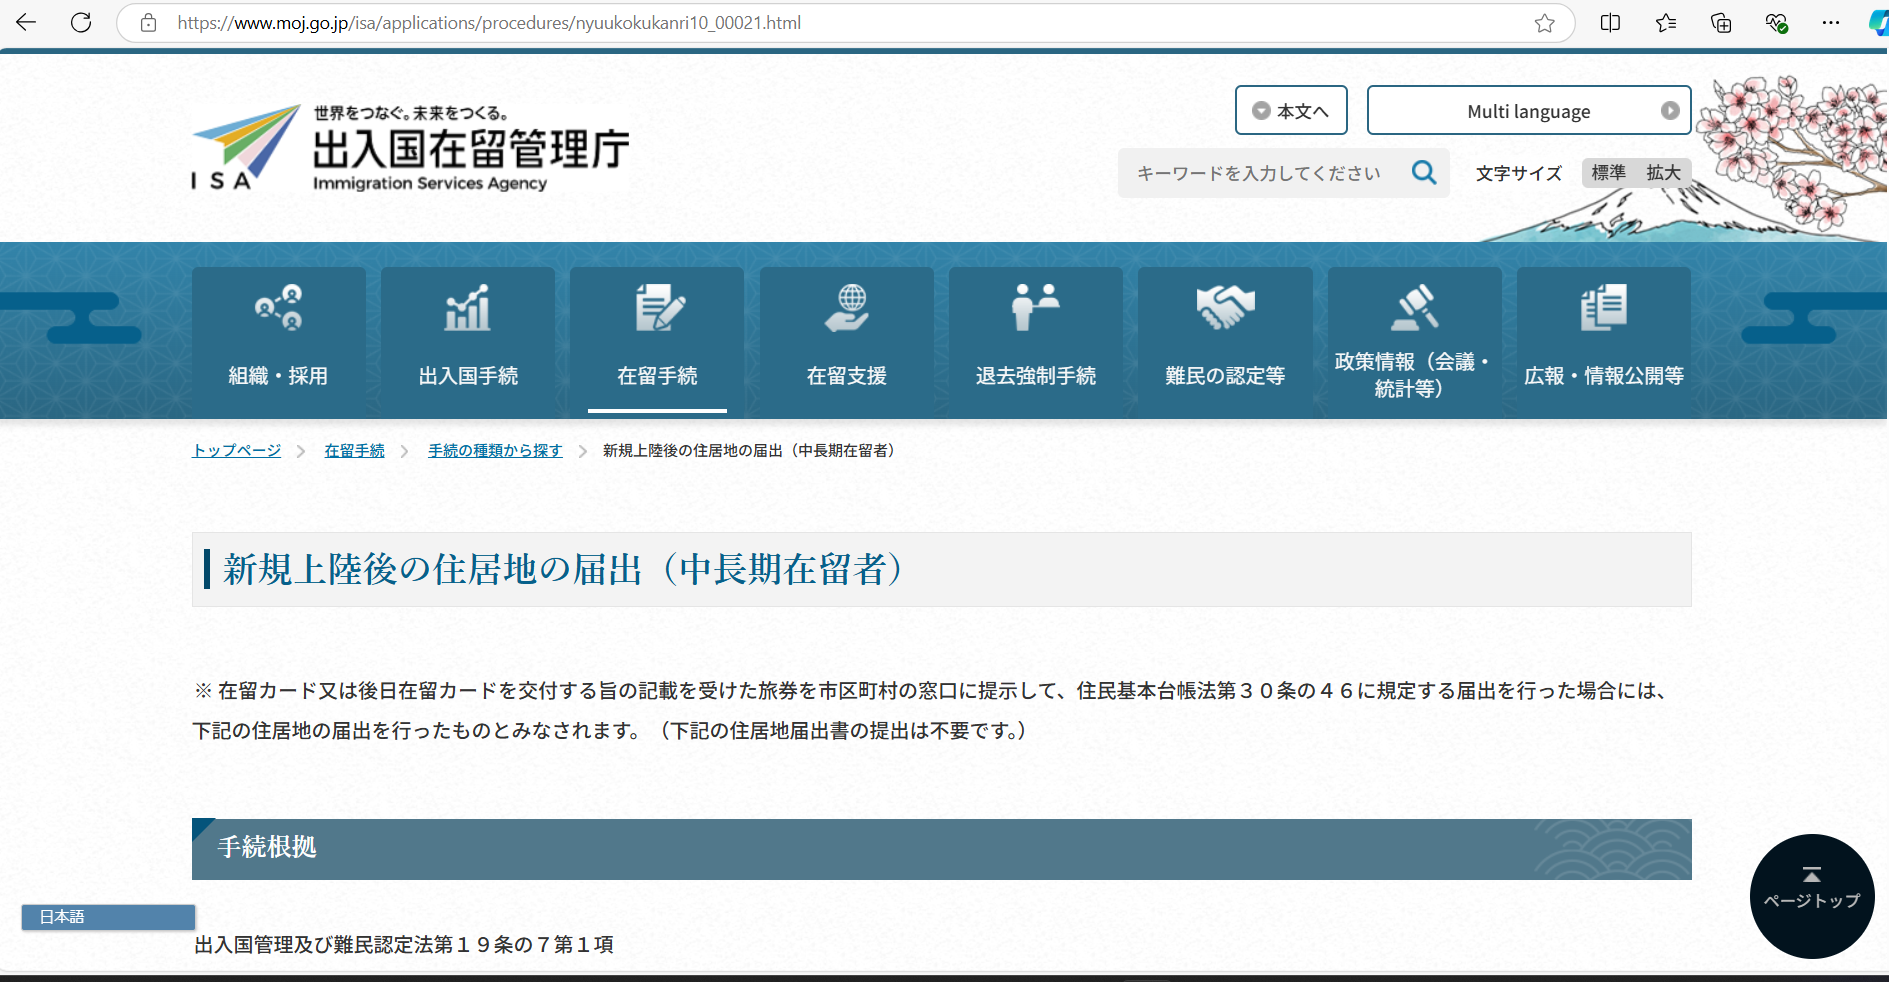The height and width of the screenshot is (982, 1889).
Task: Open browser Collections icon
Action: [x=1721, y=23]
